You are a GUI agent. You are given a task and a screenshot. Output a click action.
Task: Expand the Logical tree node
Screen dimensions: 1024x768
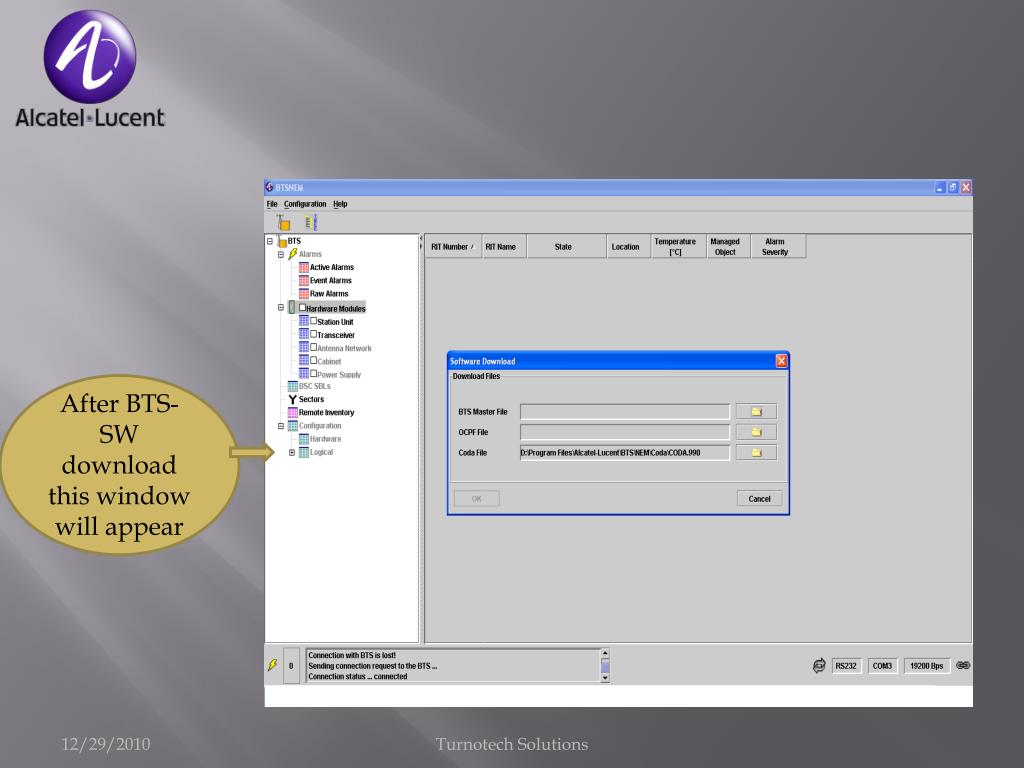[292, 452]
